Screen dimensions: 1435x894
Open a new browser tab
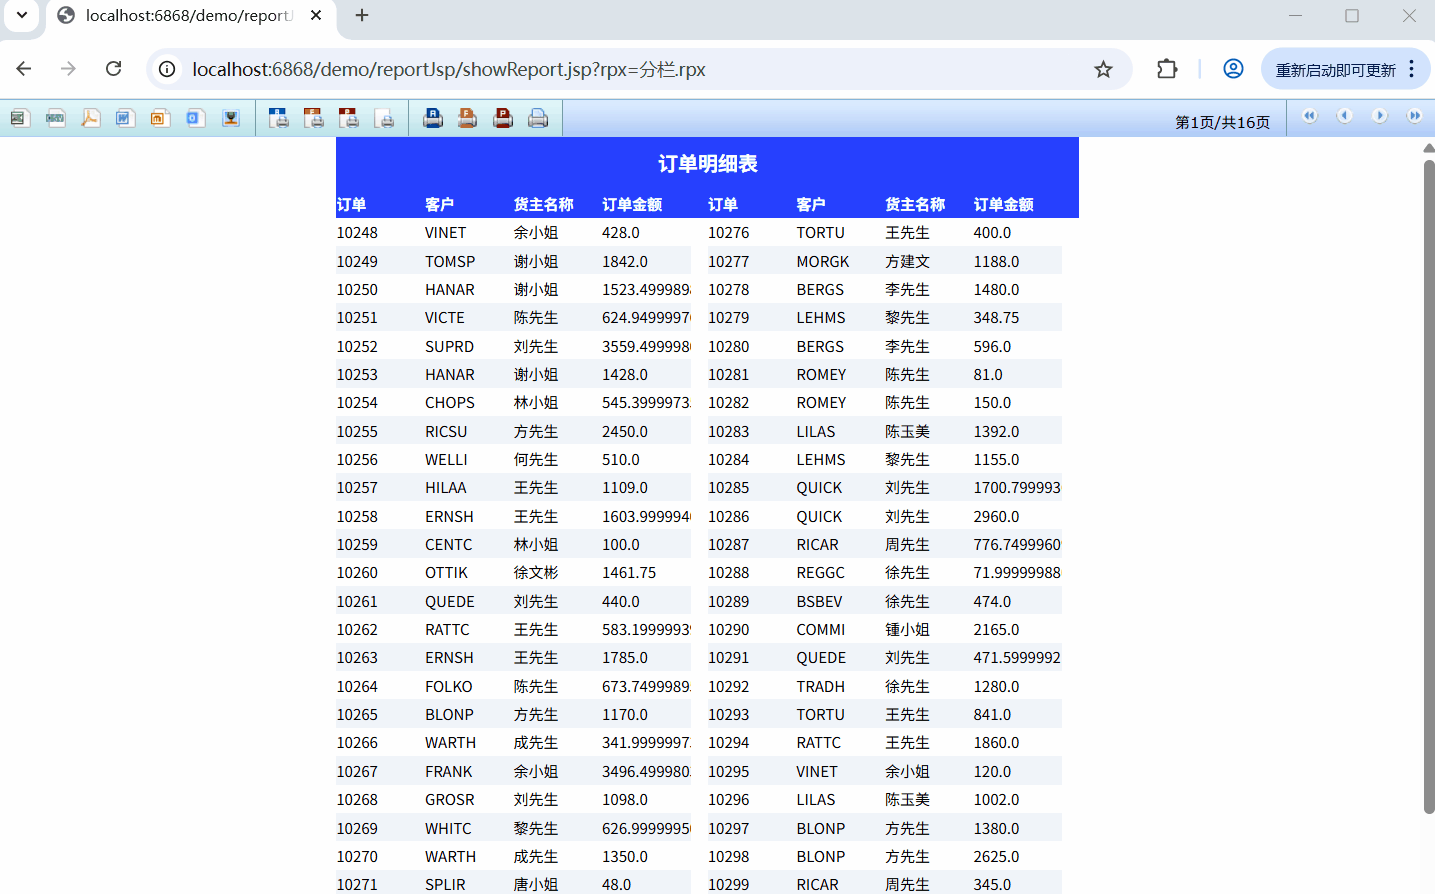pyautogui.click(x=362, y=16)
